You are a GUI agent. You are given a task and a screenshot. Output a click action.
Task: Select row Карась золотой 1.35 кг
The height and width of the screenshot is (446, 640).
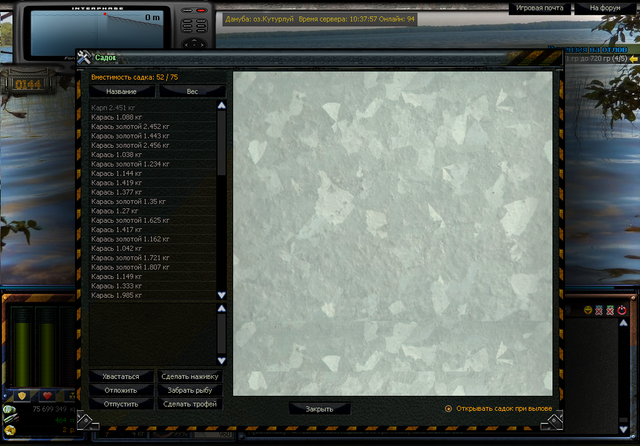(153, 202)
